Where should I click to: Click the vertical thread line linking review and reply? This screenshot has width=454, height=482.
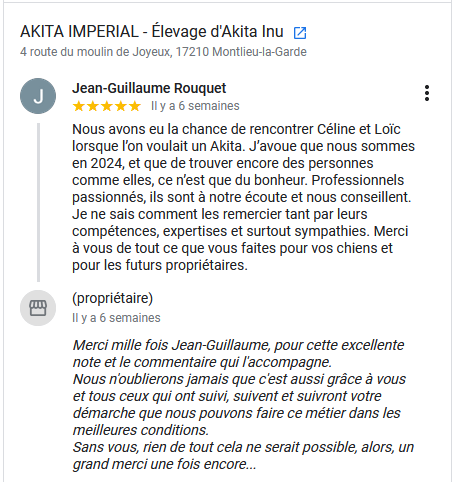click(x=38, y=202)
